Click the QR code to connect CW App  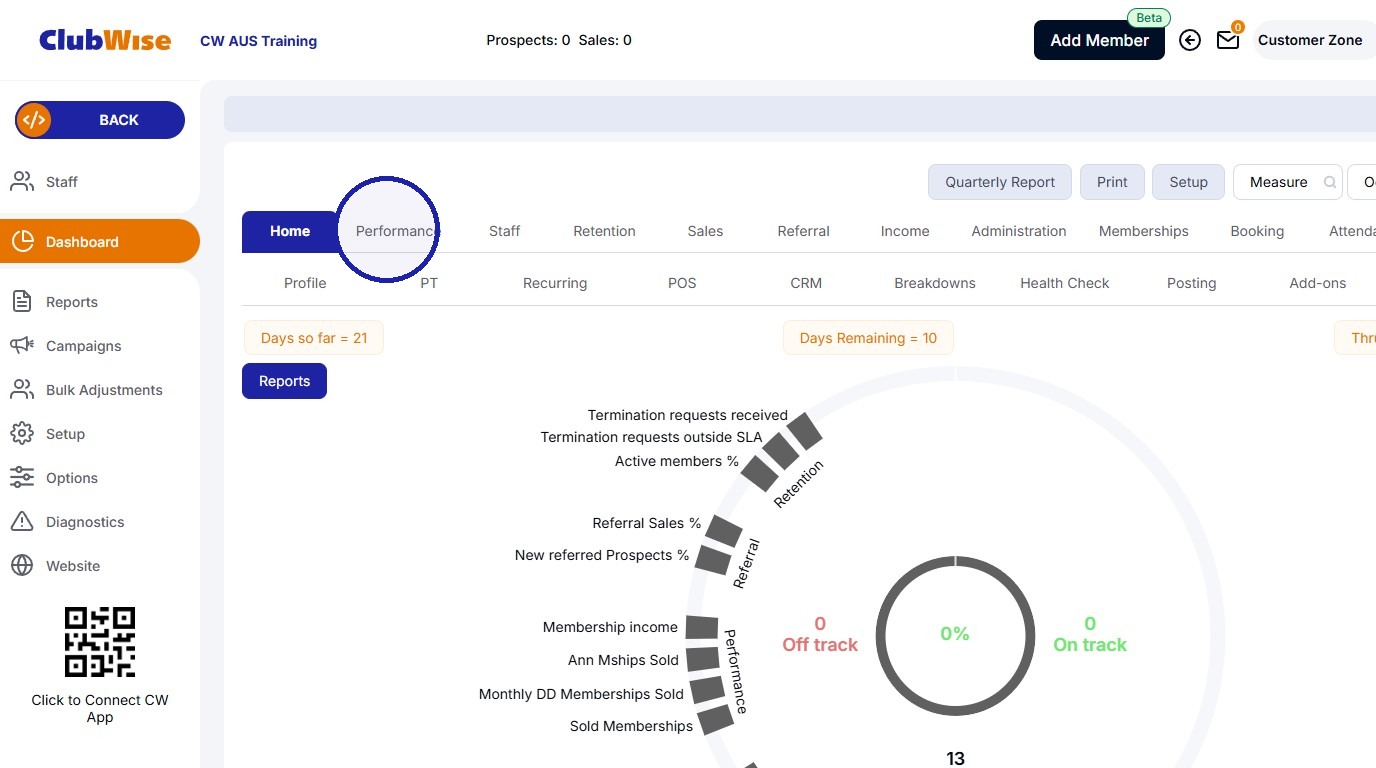(x=100, y=642)
